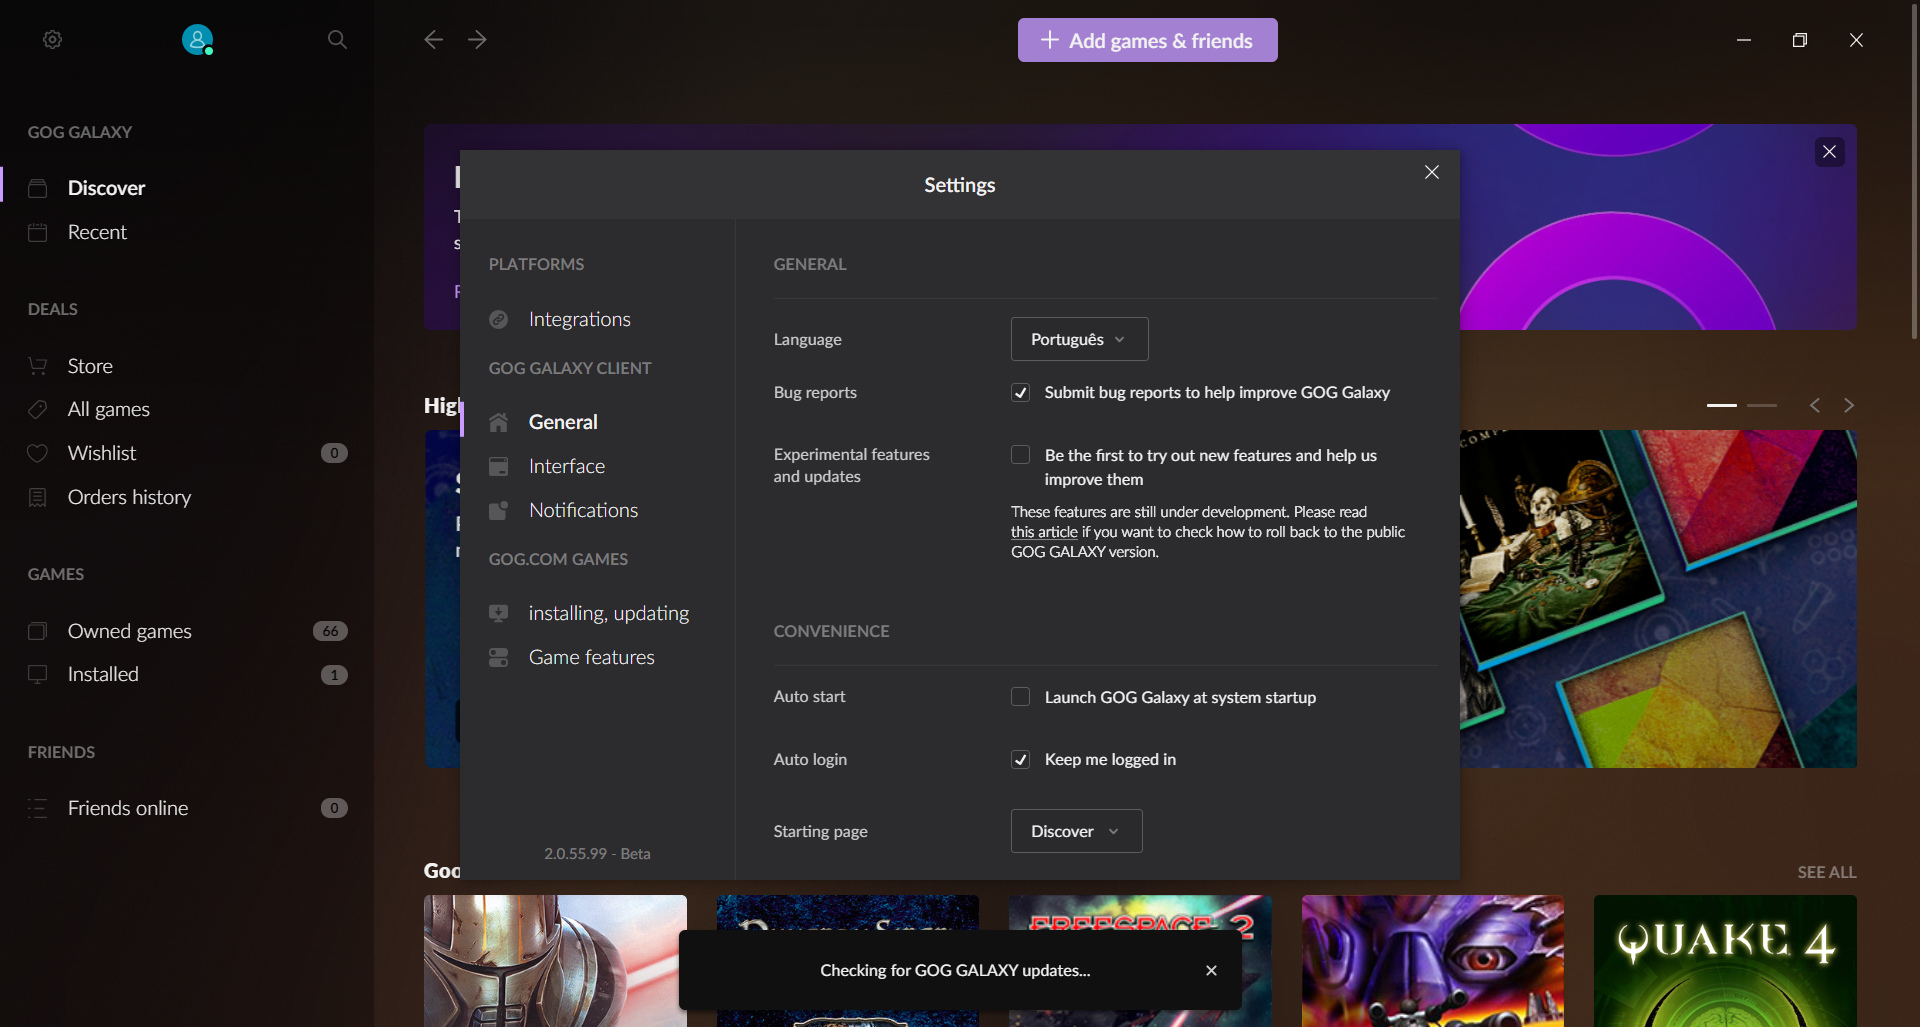This screenshot has width=1920, height=1027.
Task: Click the All games tag icon
Action: 38,409
